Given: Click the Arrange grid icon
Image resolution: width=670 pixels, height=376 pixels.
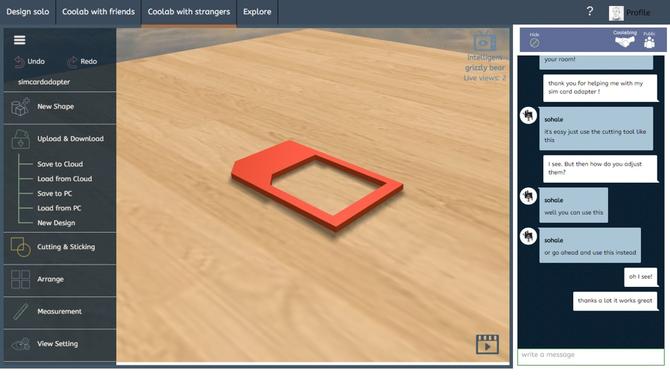Looking at the screenshot, I should coord(21,279).
